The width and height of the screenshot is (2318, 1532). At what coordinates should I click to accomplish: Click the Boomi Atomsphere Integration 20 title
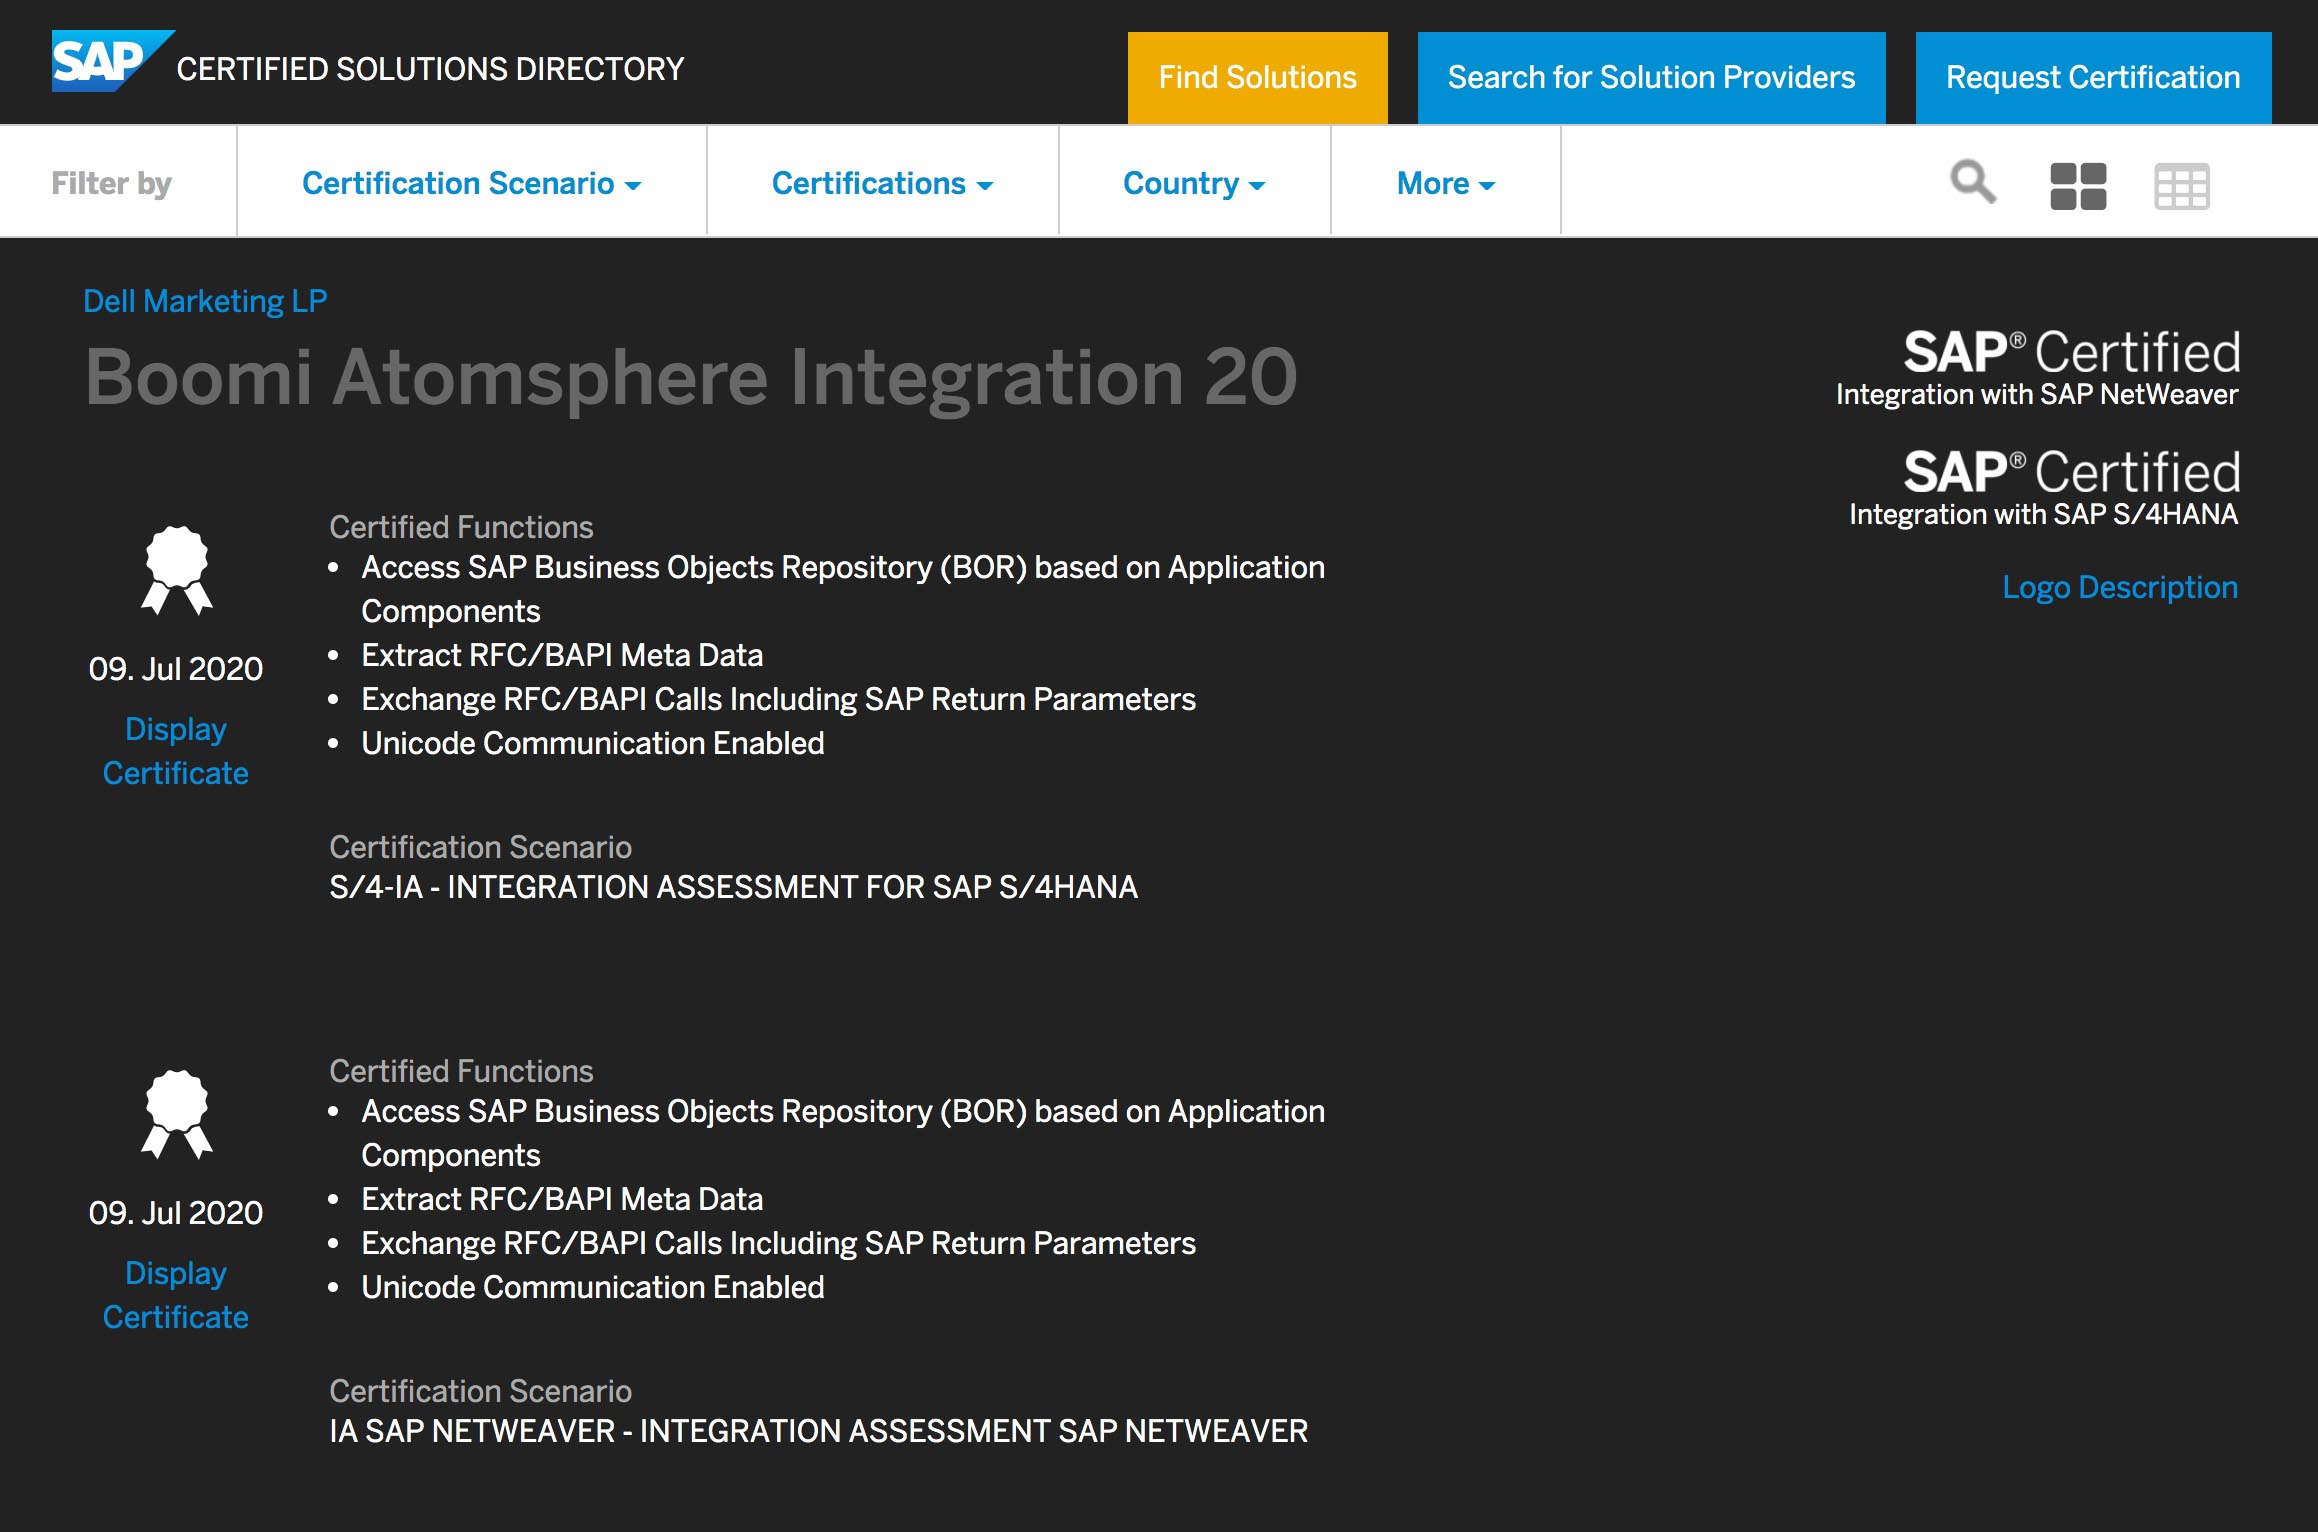pos(688,378)
